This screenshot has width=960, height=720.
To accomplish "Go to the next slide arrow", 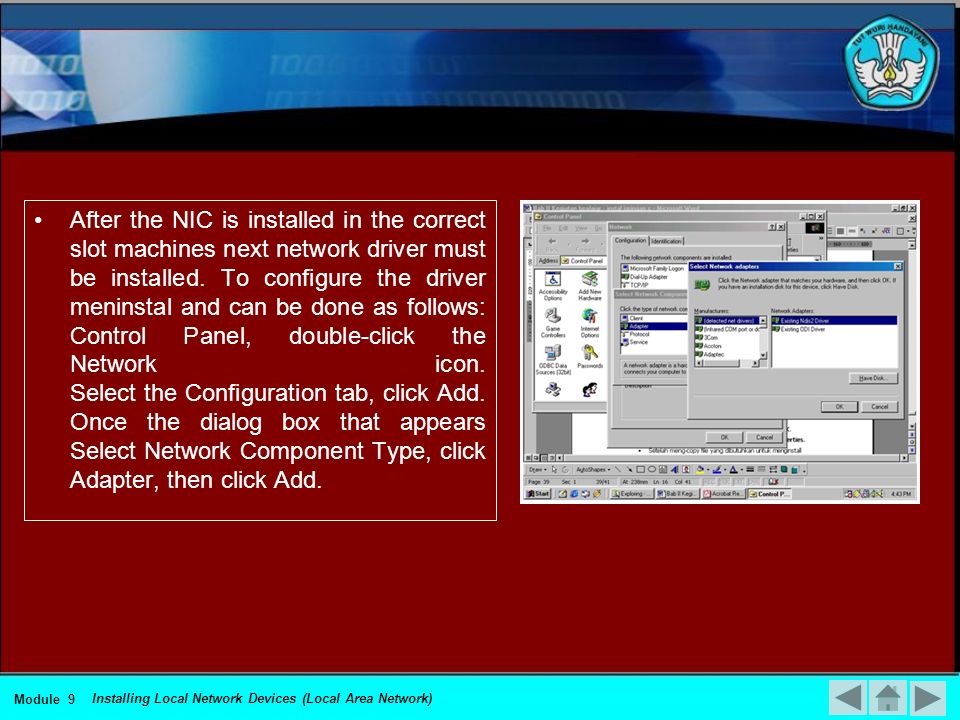I will pos(928,697).
